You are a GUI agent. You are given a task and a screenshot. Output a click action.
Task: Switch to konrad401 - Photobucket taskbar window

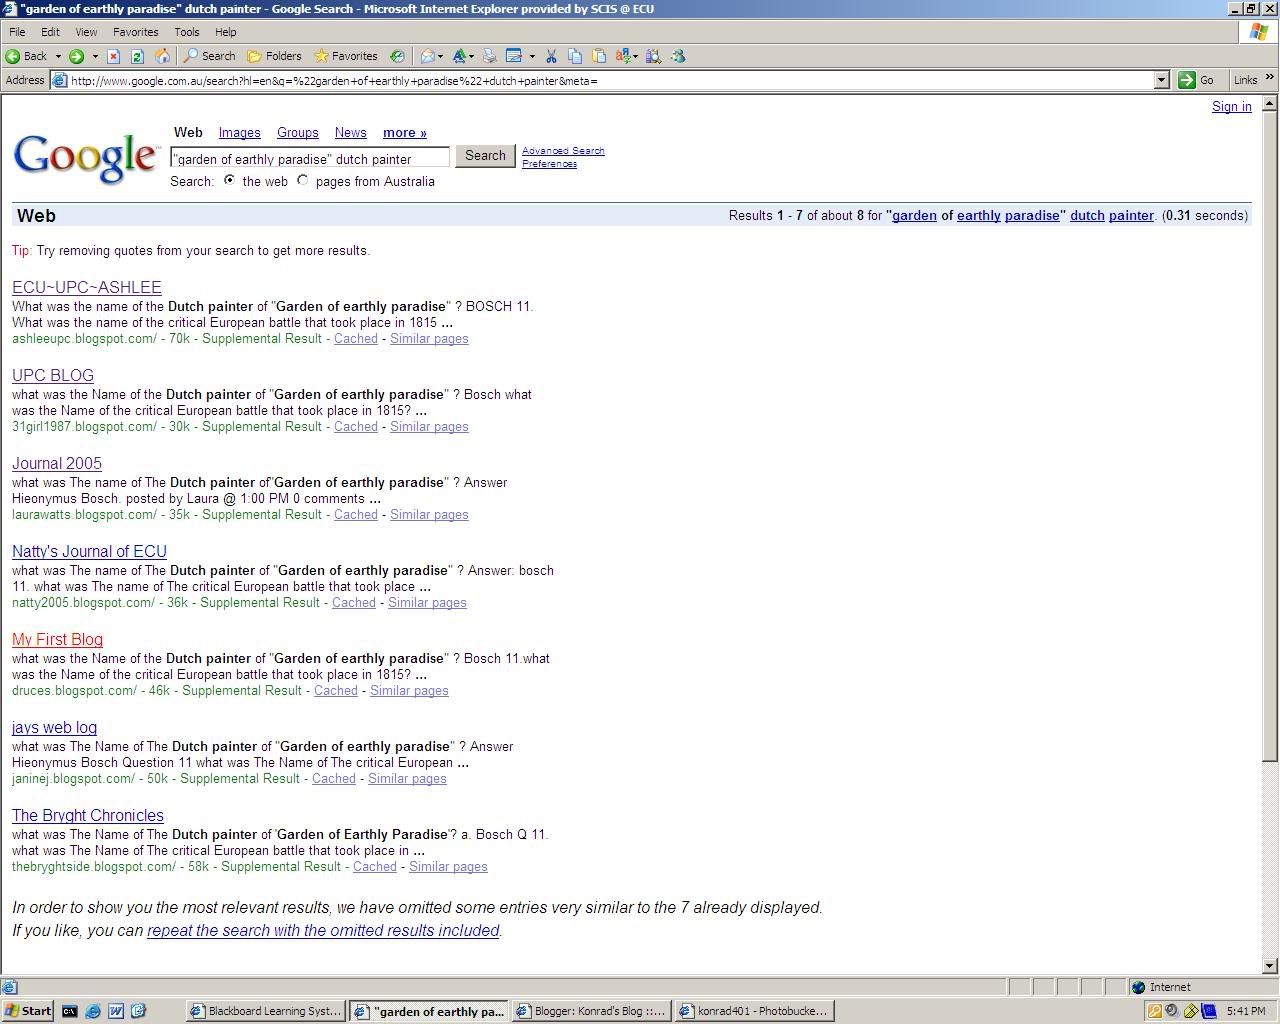tap(753, 1011)
